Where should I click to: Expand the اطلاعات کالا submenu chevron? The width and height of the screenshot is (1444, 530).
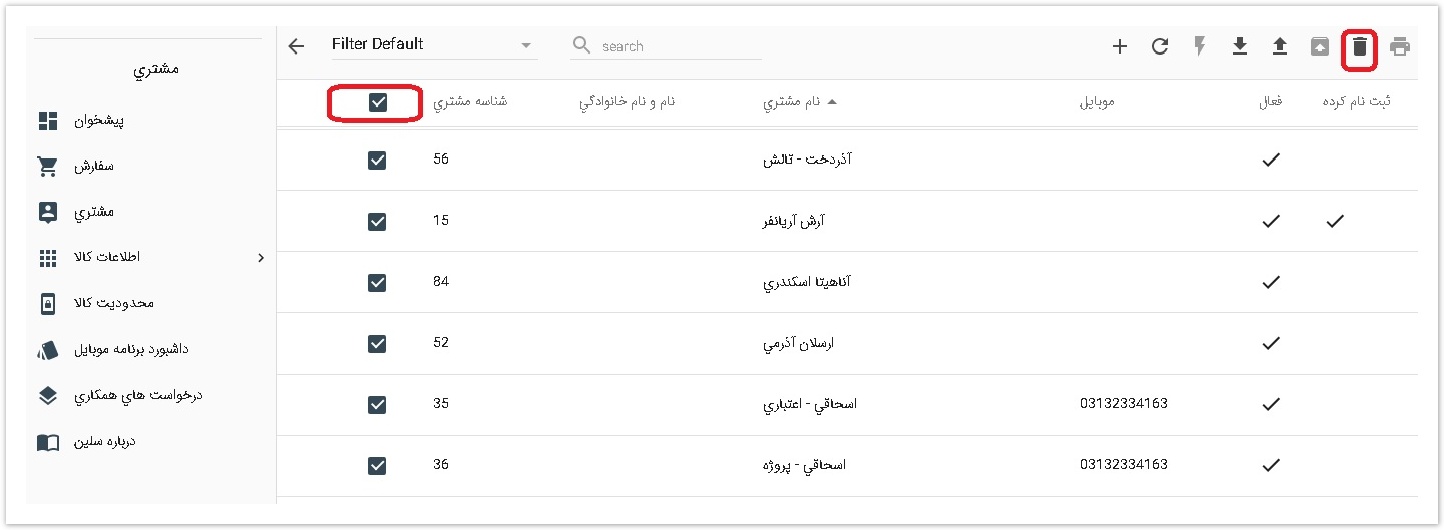coord(261,258)
